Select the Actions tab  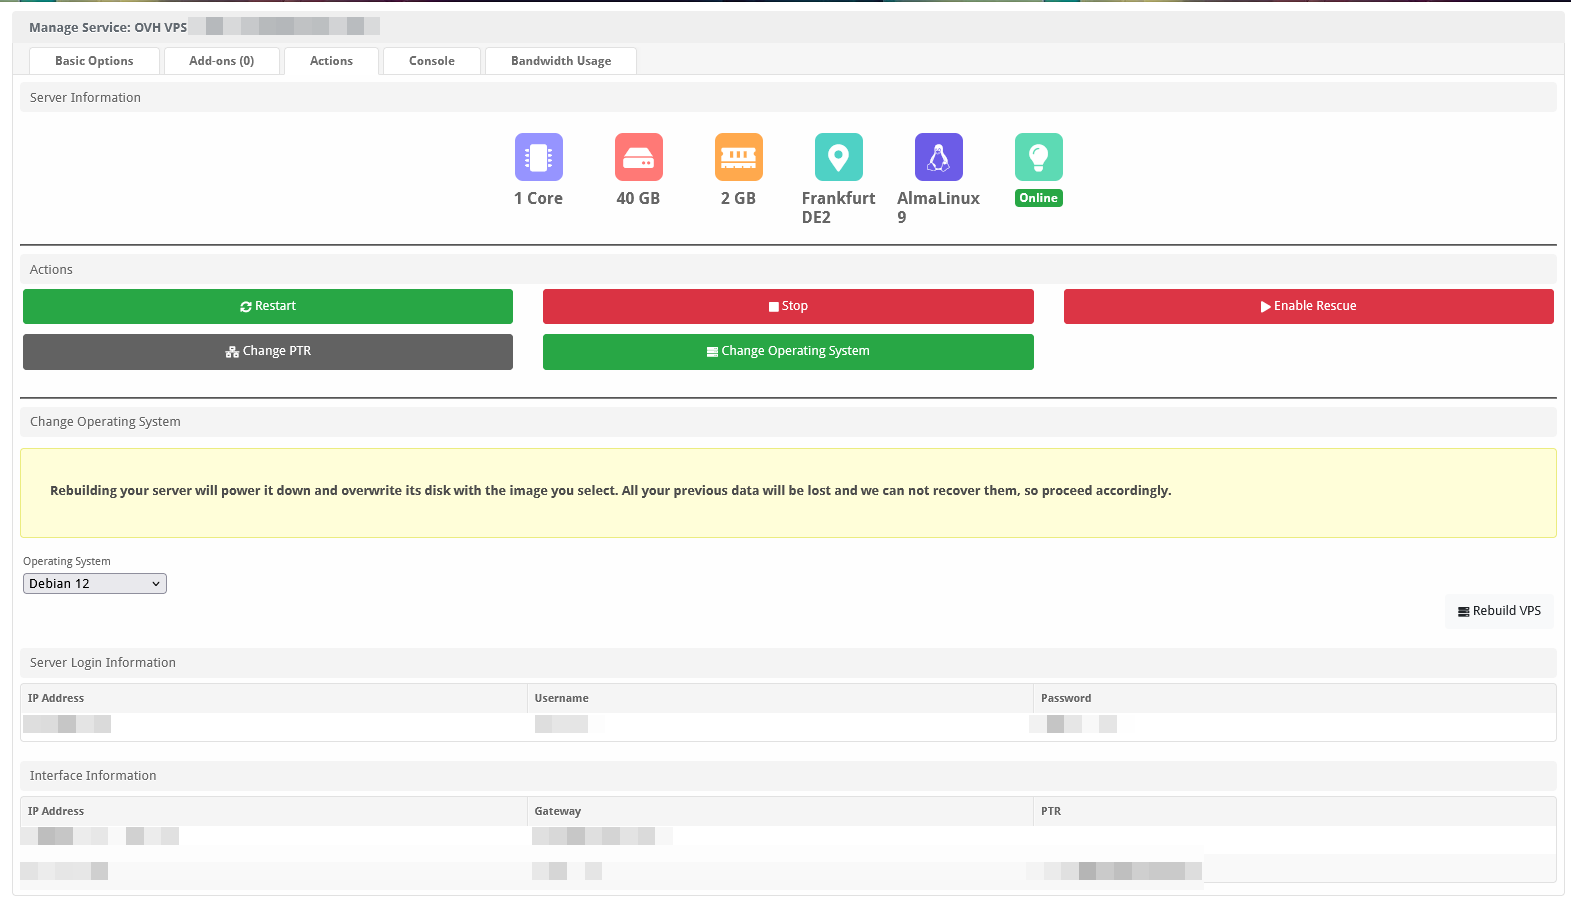click(331, 61)
